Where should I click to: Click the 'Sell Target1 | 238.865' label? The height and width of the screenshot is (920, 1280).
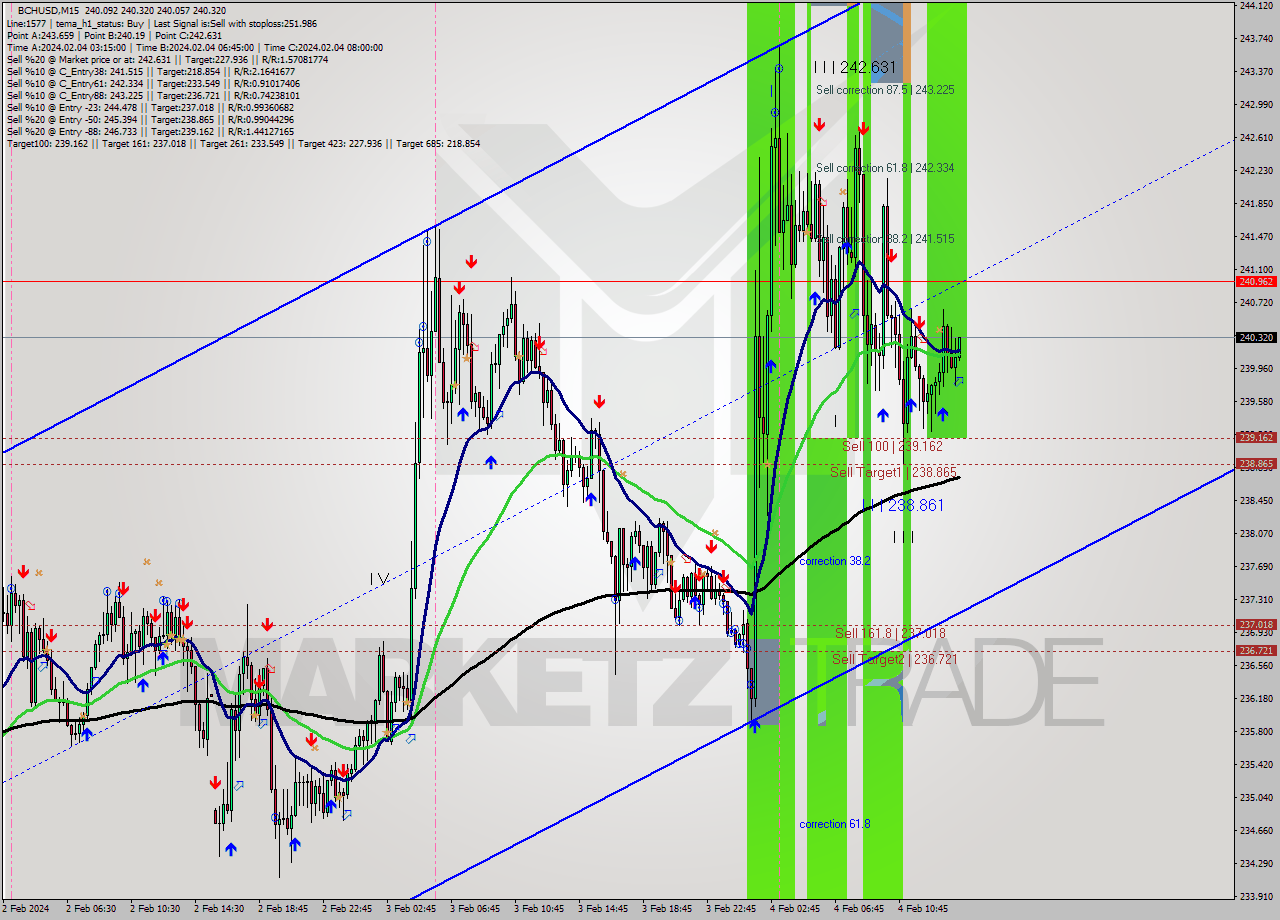point(892,472)
